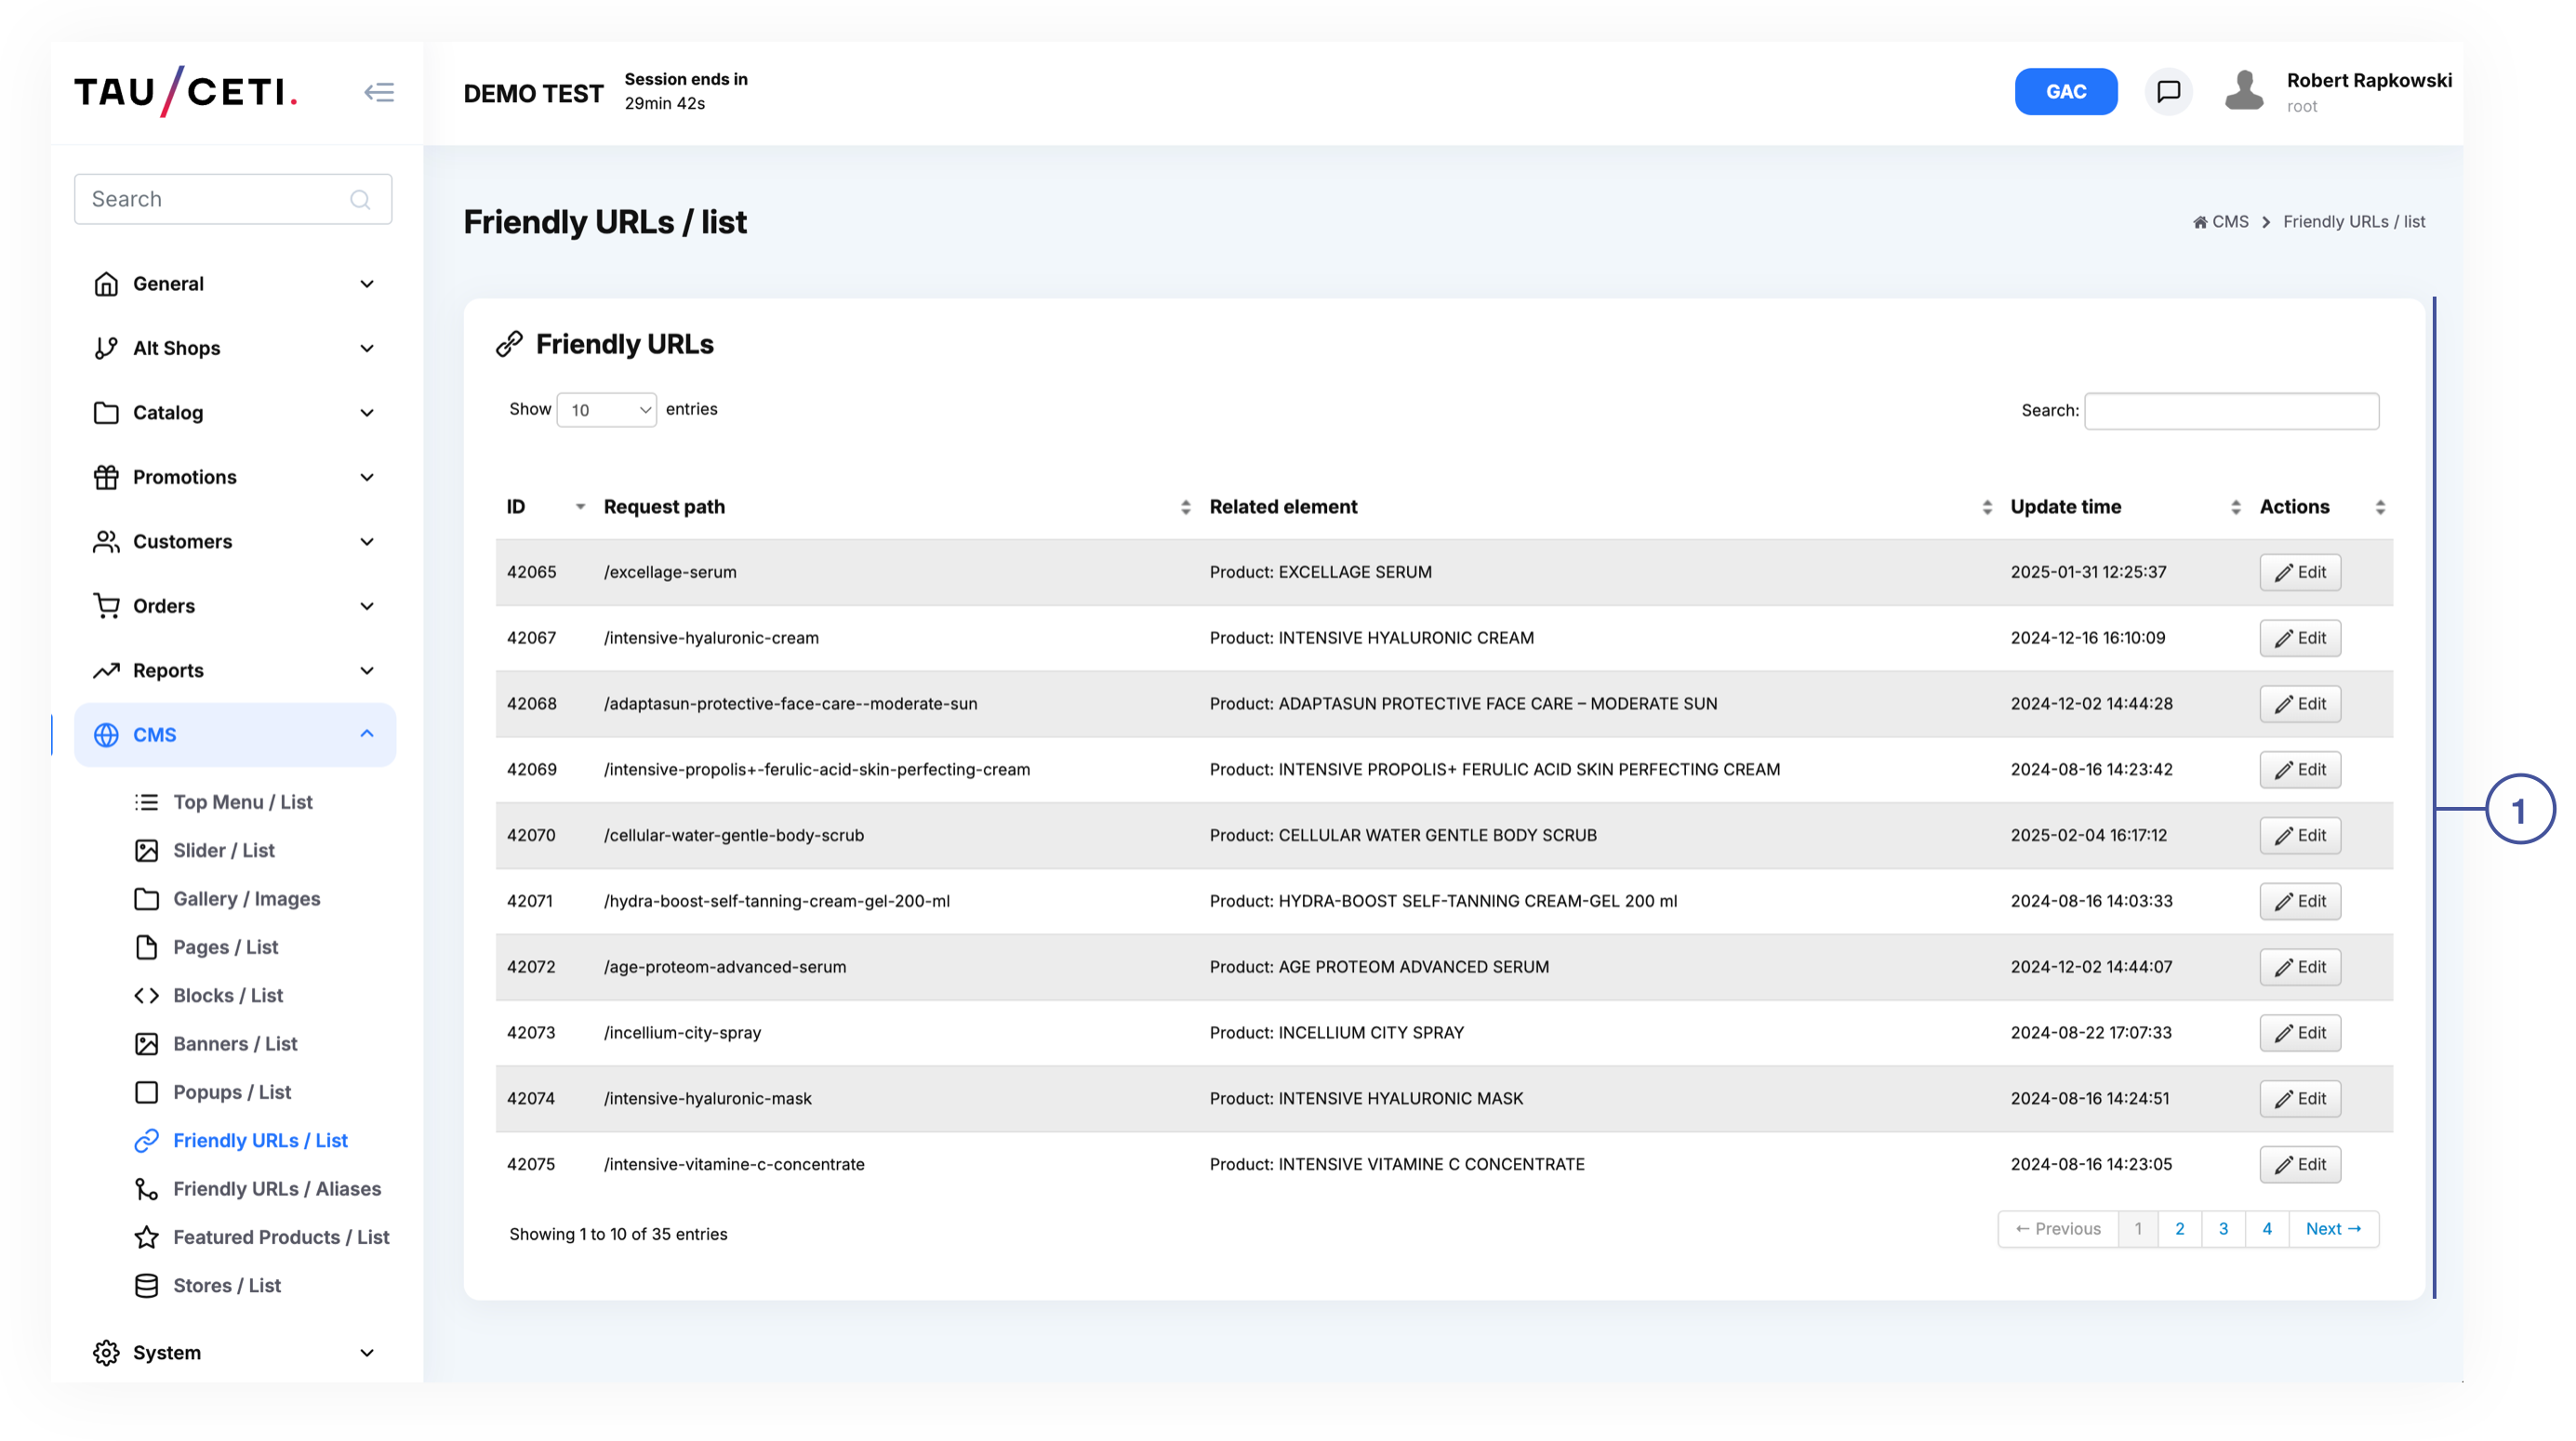This screenshot has height=1441, width=2576.
Task: Collapse the CMS menu section
Action: [x=366, y=735]
